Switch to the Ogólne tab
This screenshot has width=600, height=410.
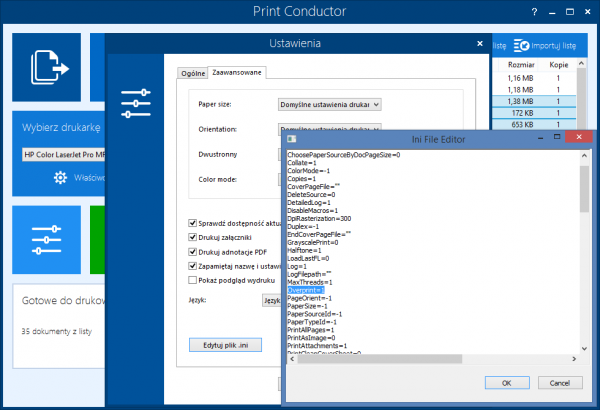pyautogui.click(x=192, y=73)
